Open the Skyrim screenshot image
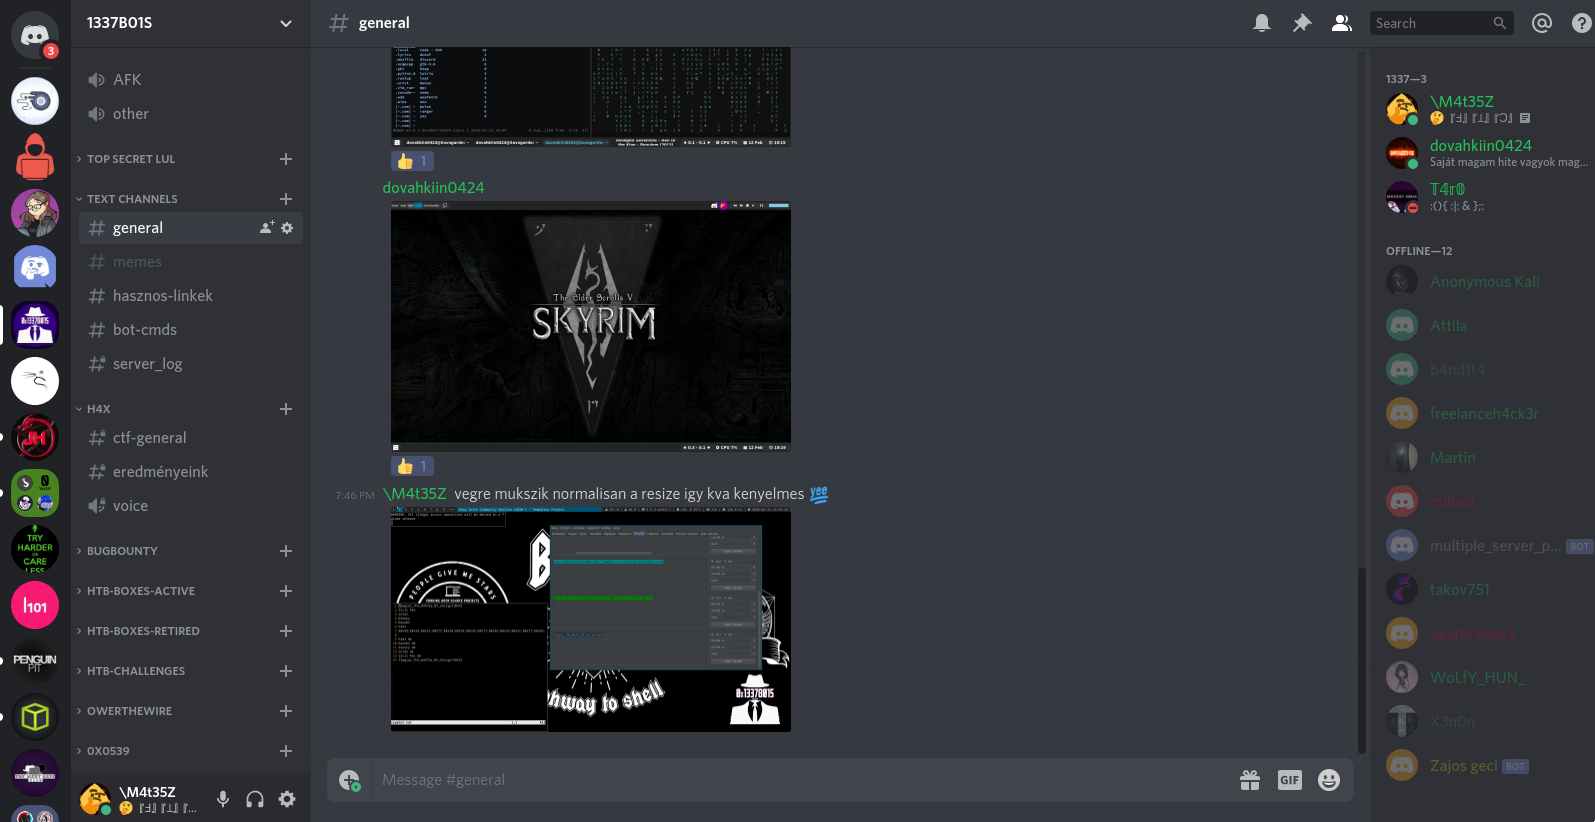Image resolution: width=1595 pixels, height=822 pixels. (590, 326)
